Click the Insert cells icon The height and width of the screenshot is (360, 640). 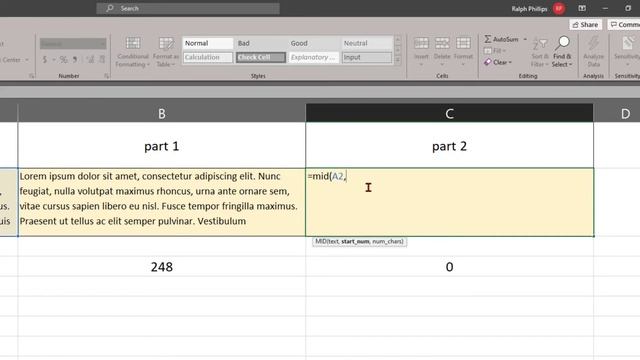coord(421,43)
